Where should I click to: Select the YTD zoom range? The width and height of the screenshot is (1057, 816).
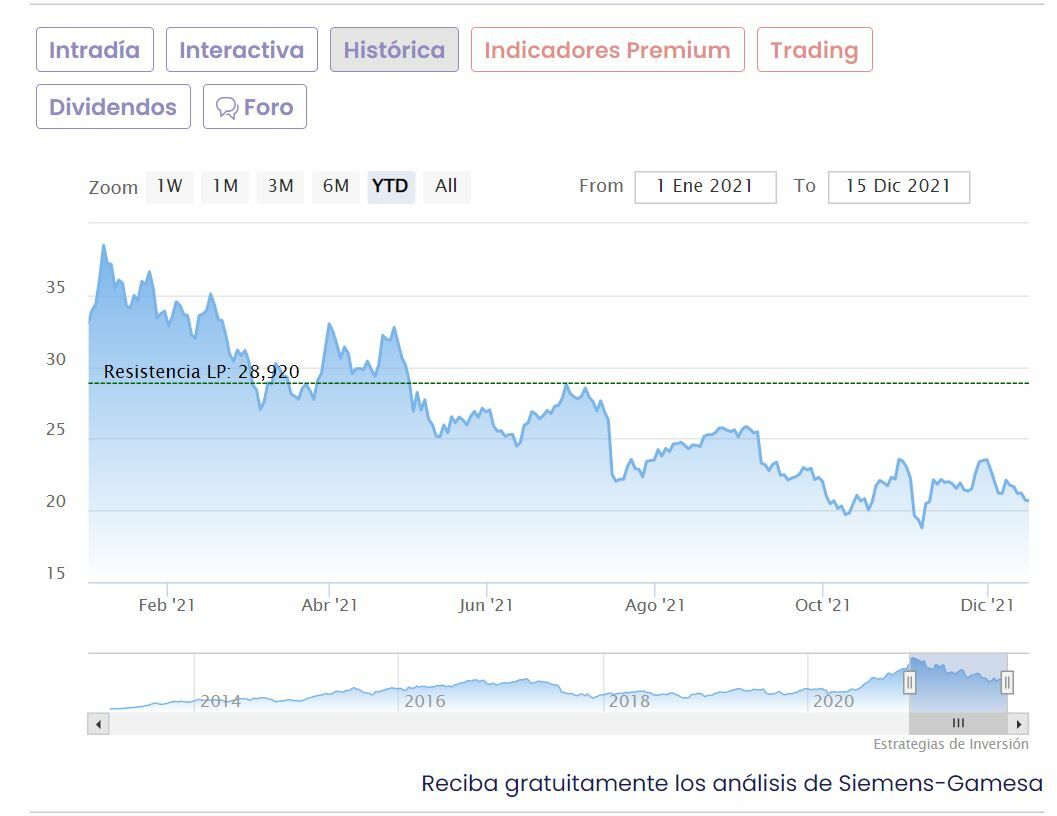point(390,186)
